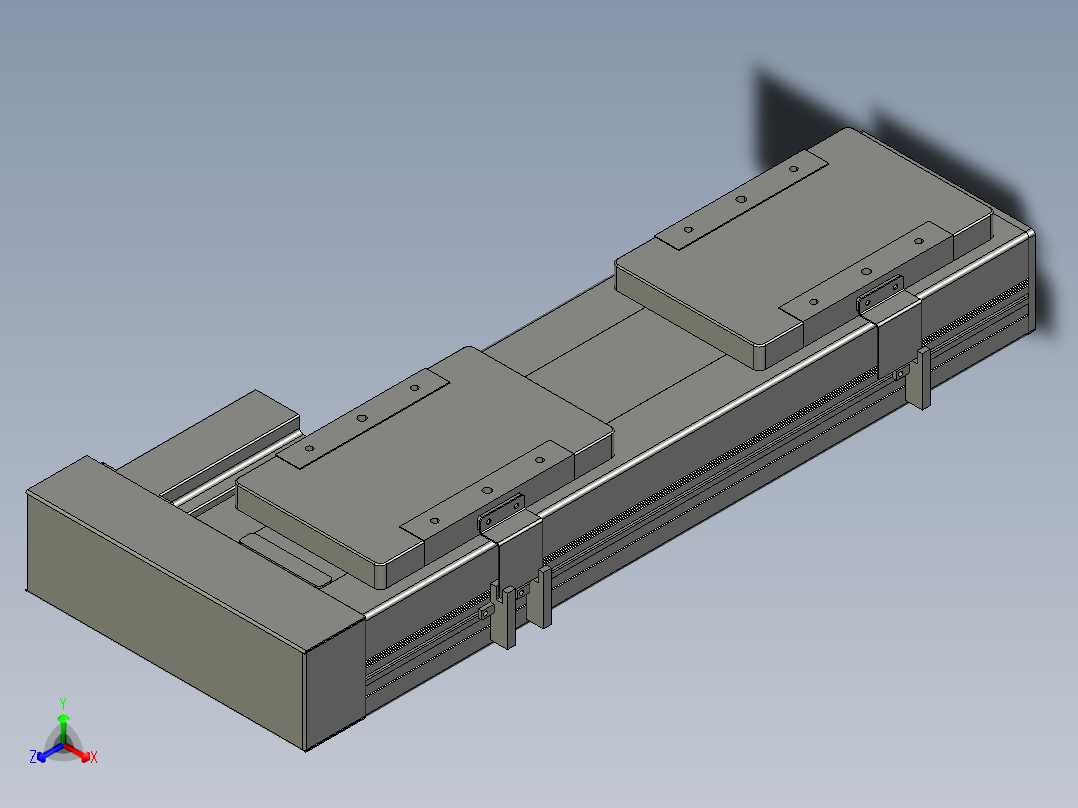Select the large motor housing box at the actuator end
Viewport: 1078px width, 808px height.
click(196, 602)
